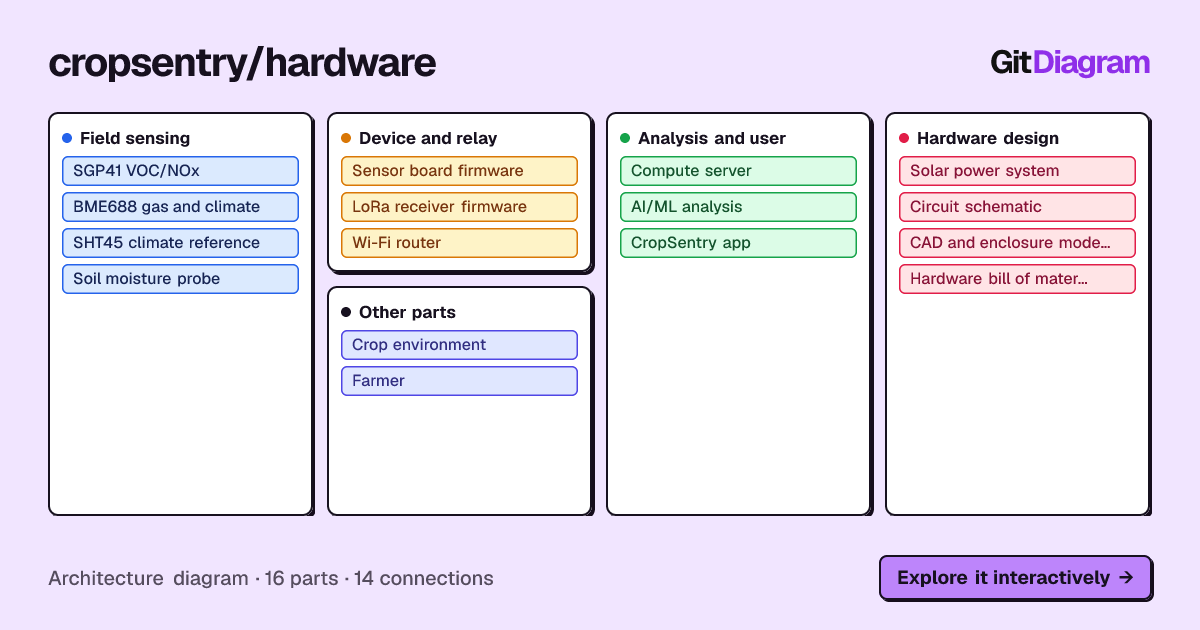The height and width of the screenshot is (630, 1200).
Task: Click the Other parts heading
Action: (407, 312)
